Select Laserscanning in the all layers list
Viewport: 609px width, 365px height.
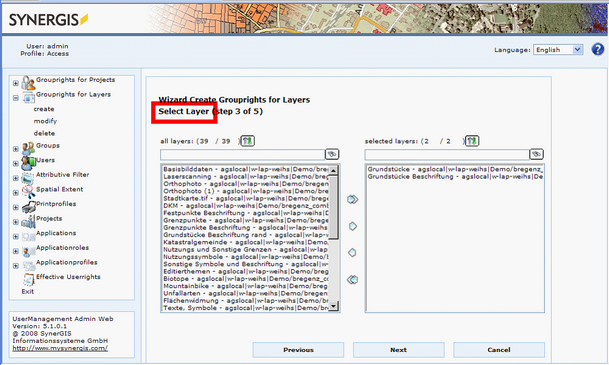[246, 176]
